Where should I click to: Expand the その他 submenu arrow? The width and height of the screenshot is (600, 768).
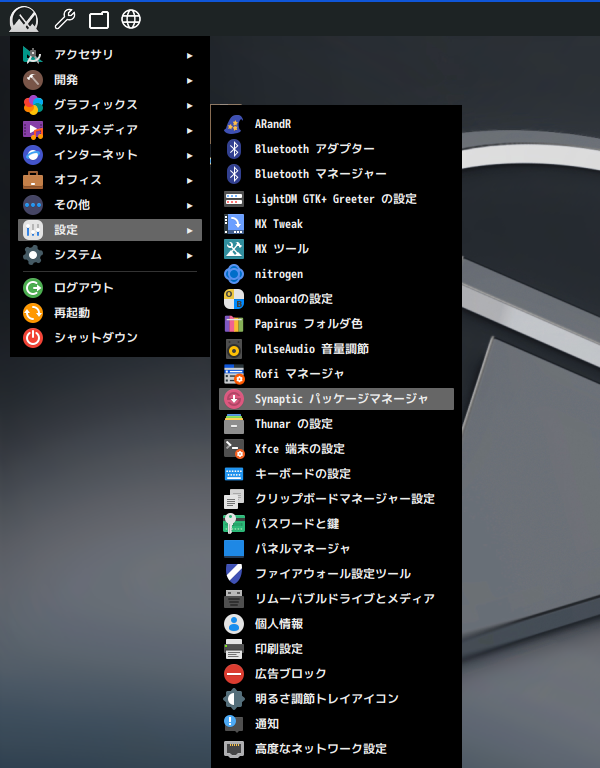pyautogui.click(x=190, y=205)
